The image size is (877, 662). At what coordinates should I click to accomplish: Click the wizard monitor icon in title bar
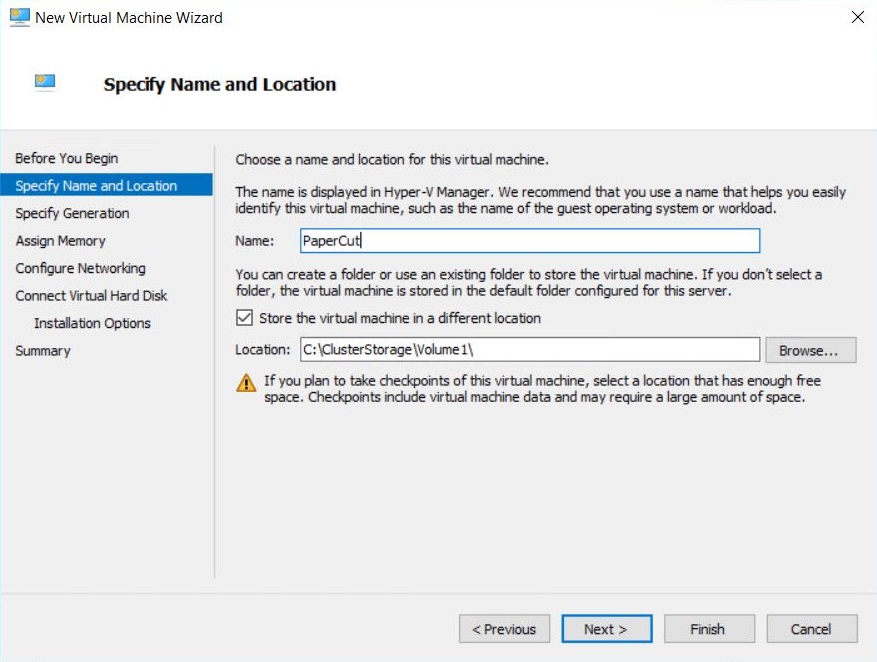pos(20,17)
